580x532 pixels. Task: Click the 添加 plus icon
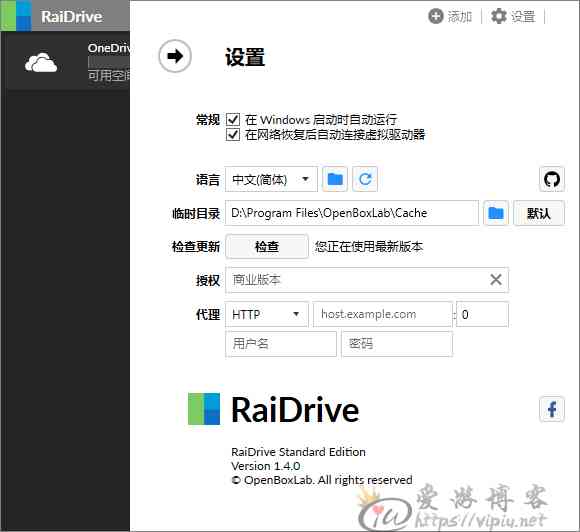435,16
